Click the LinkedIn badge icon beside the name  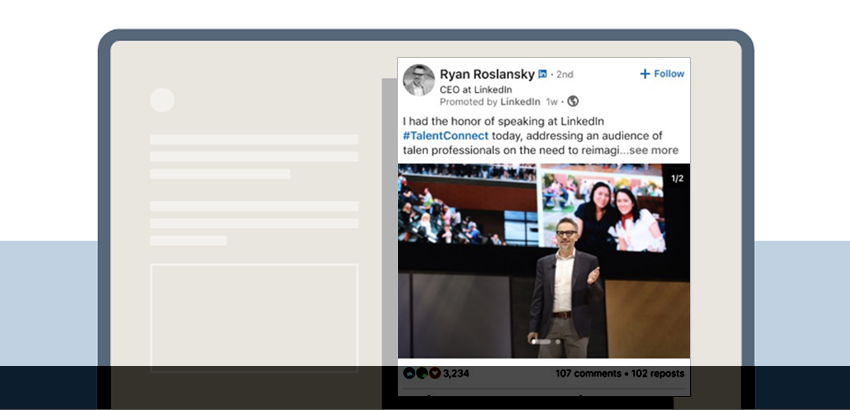(542, 74)
